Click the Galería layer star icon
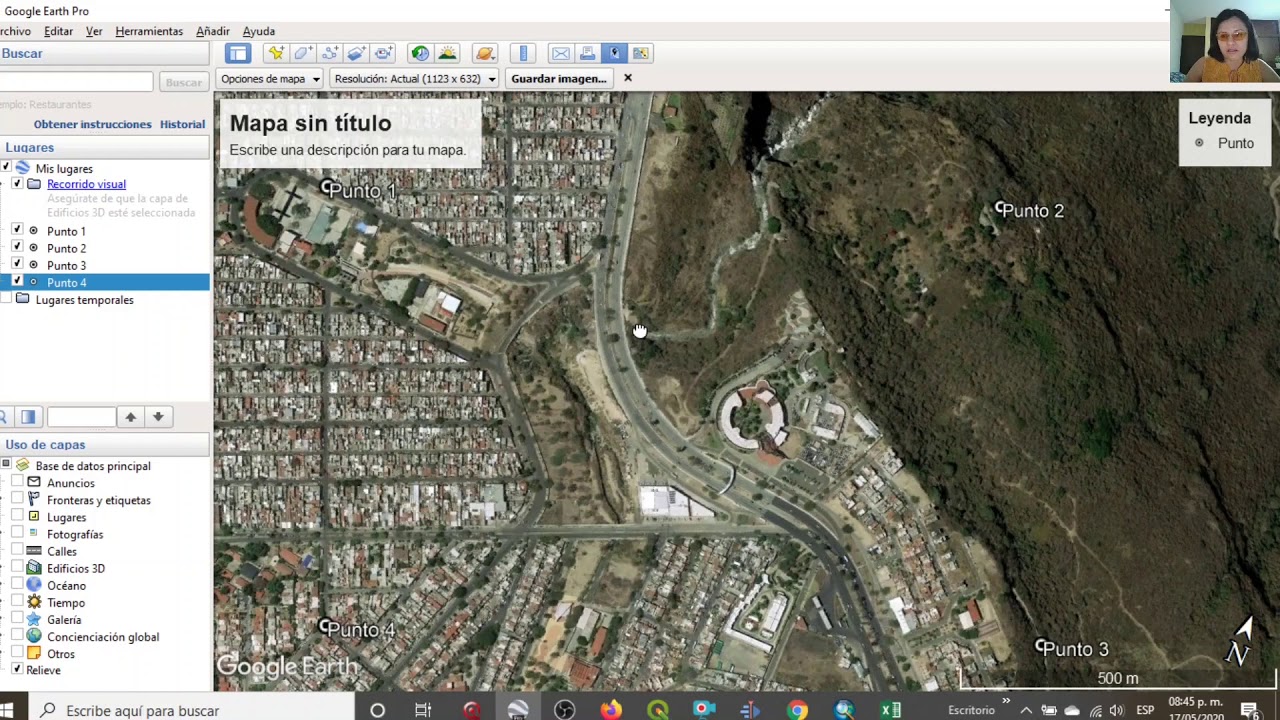 point(34,619)
